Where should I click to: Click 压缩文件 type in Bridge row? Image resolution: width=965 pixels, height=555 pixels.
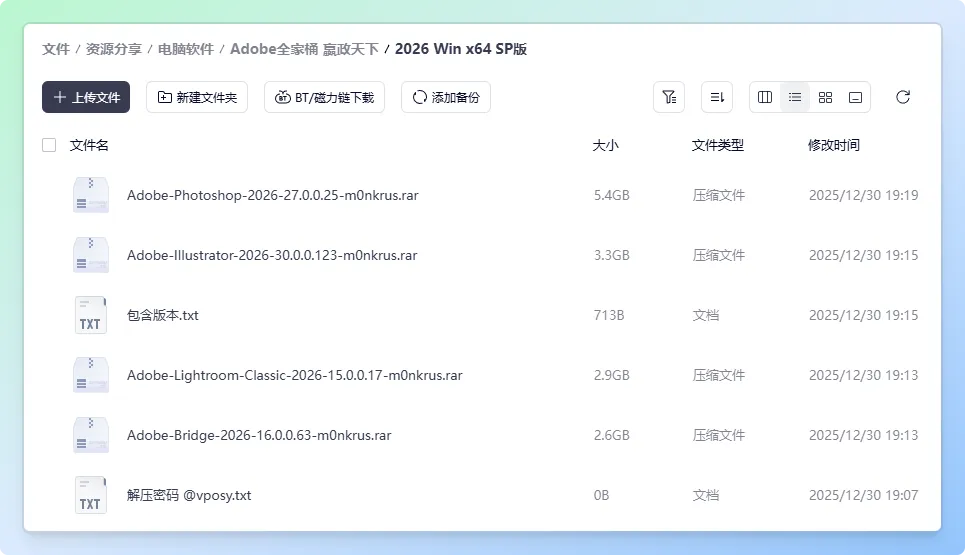coord(719,435)
